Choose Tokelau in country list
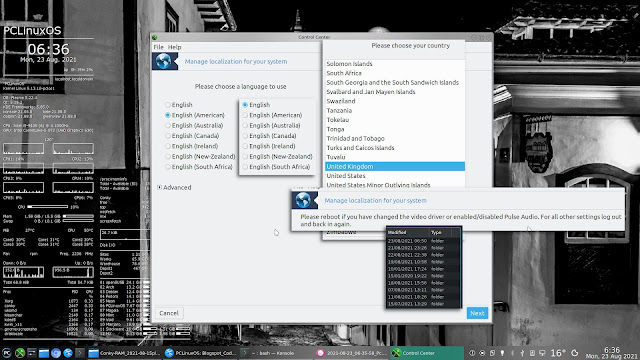Image resolution: width=640 pixels, height=360 pixels. 395,120
